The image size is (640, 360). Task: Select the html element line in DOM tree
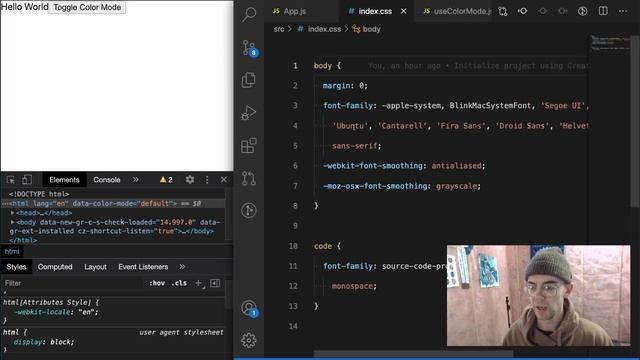pyautogui.click(x=113, y=203)
